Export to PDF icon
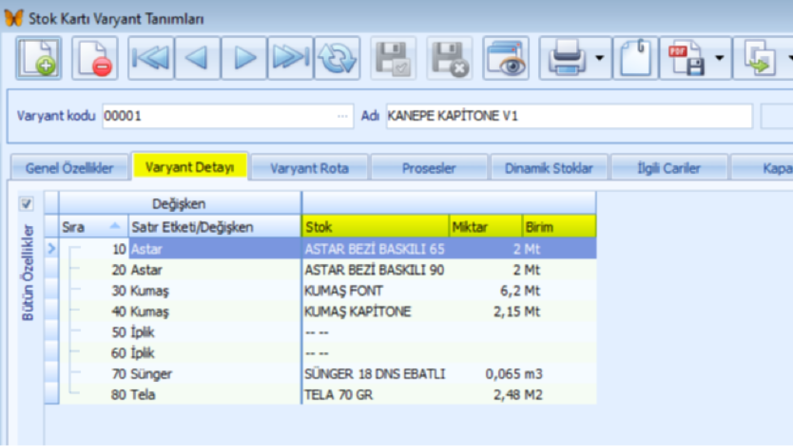 tap(685, 58)
